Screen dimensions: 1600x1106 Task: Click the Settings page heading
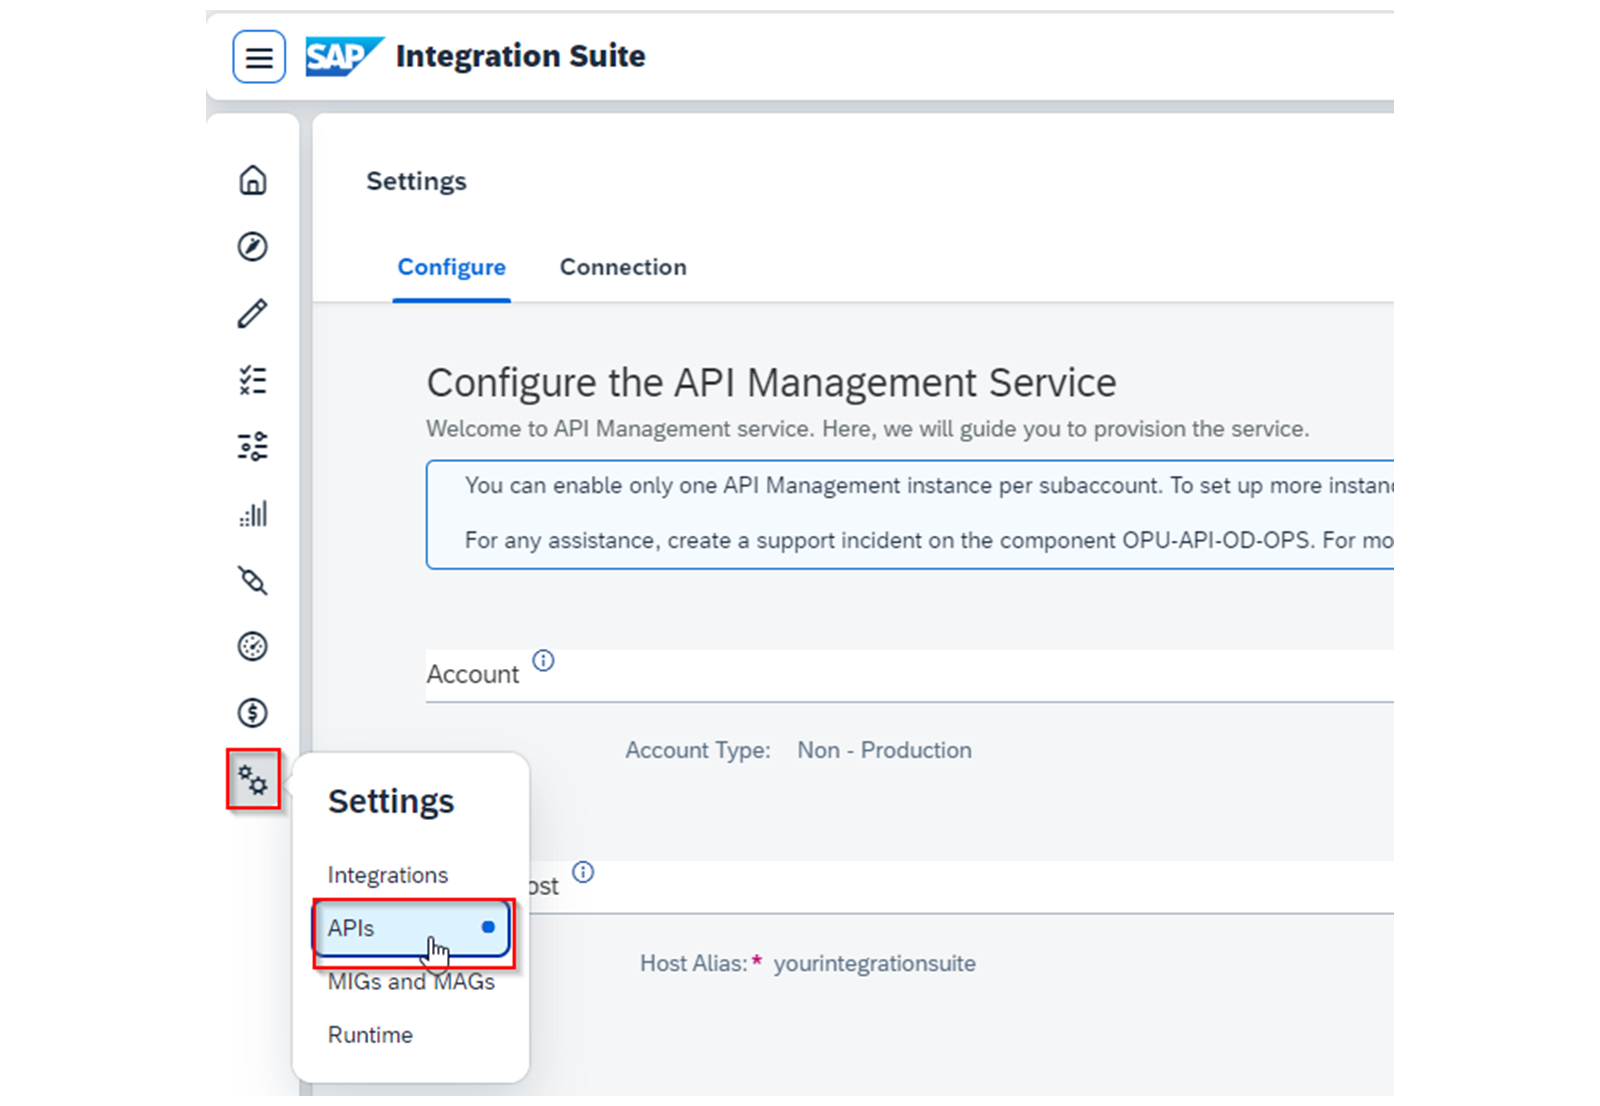coord(416,181)
